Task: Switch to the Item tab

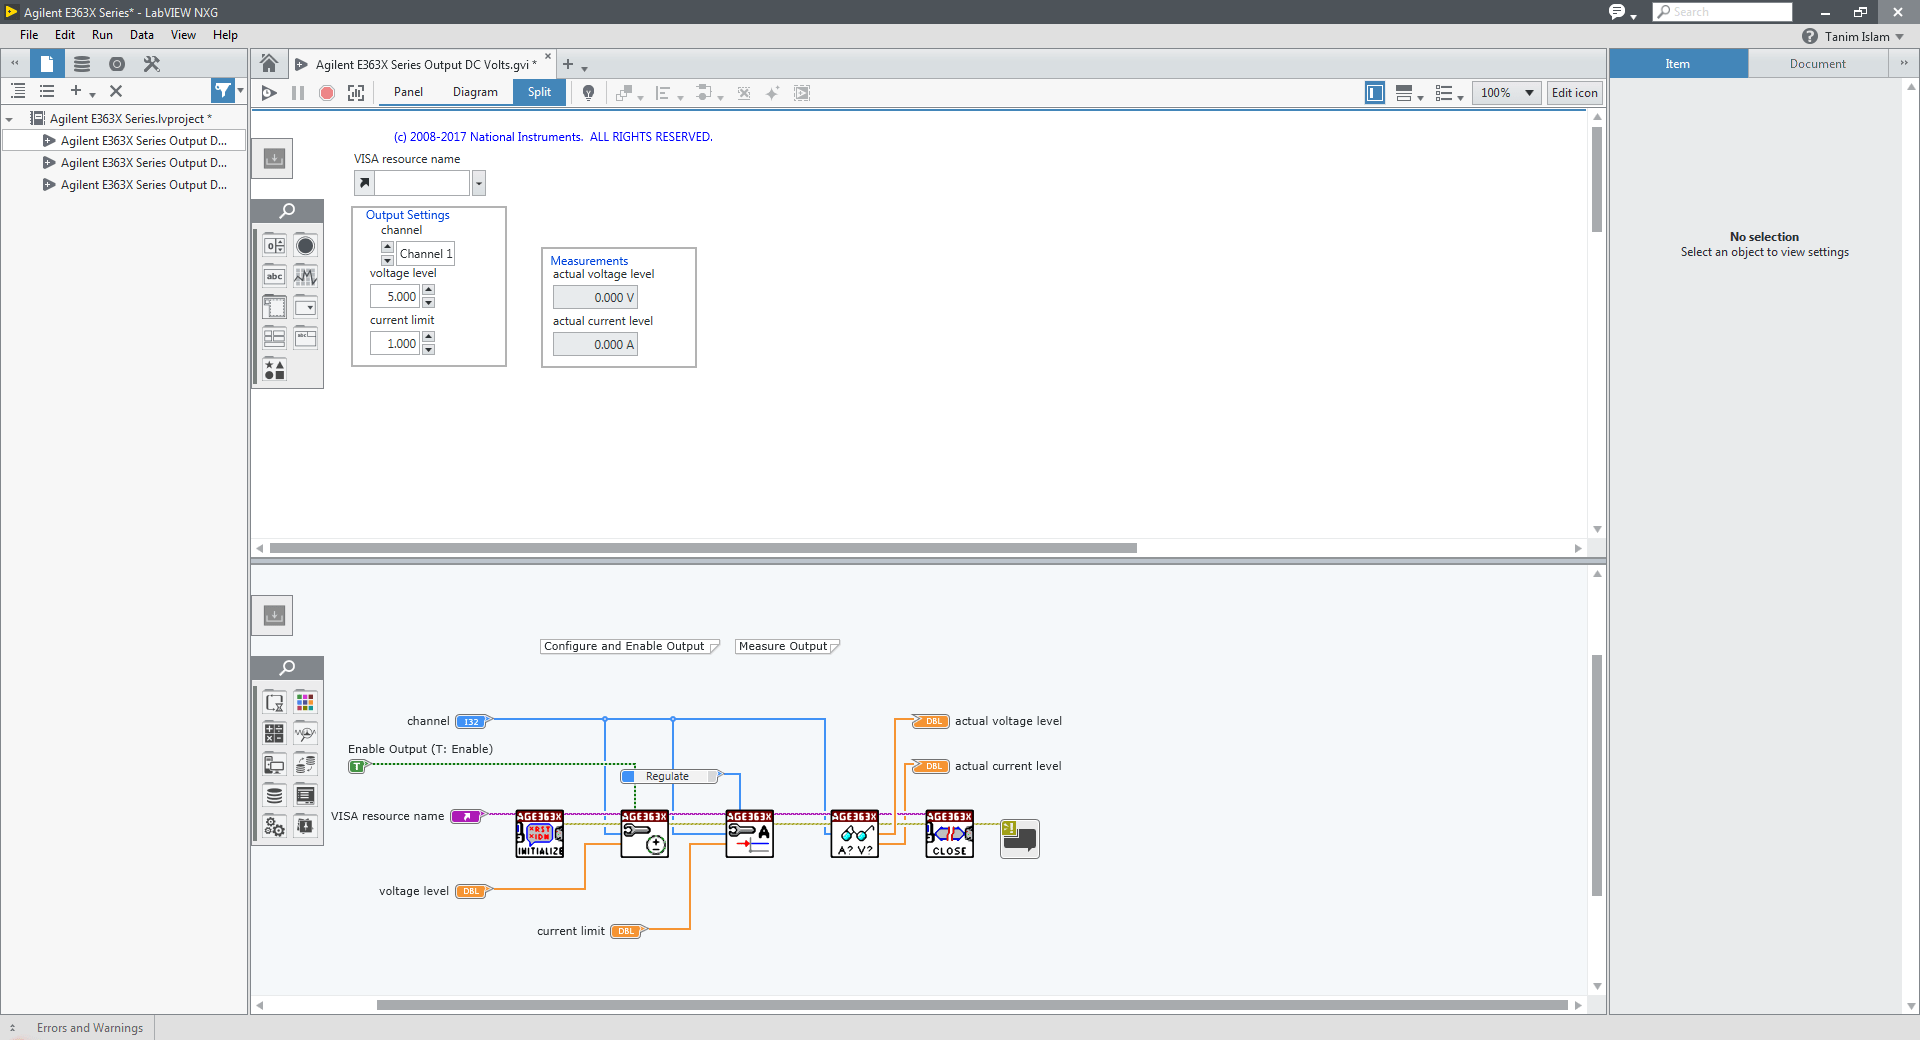Action: point(1678,64)
